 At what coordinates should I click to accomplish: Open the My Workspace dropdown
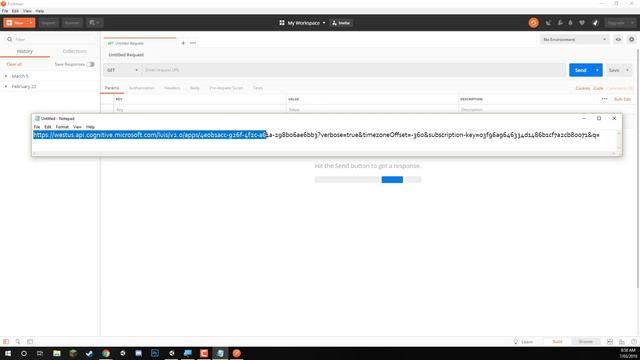pos(302,23)
